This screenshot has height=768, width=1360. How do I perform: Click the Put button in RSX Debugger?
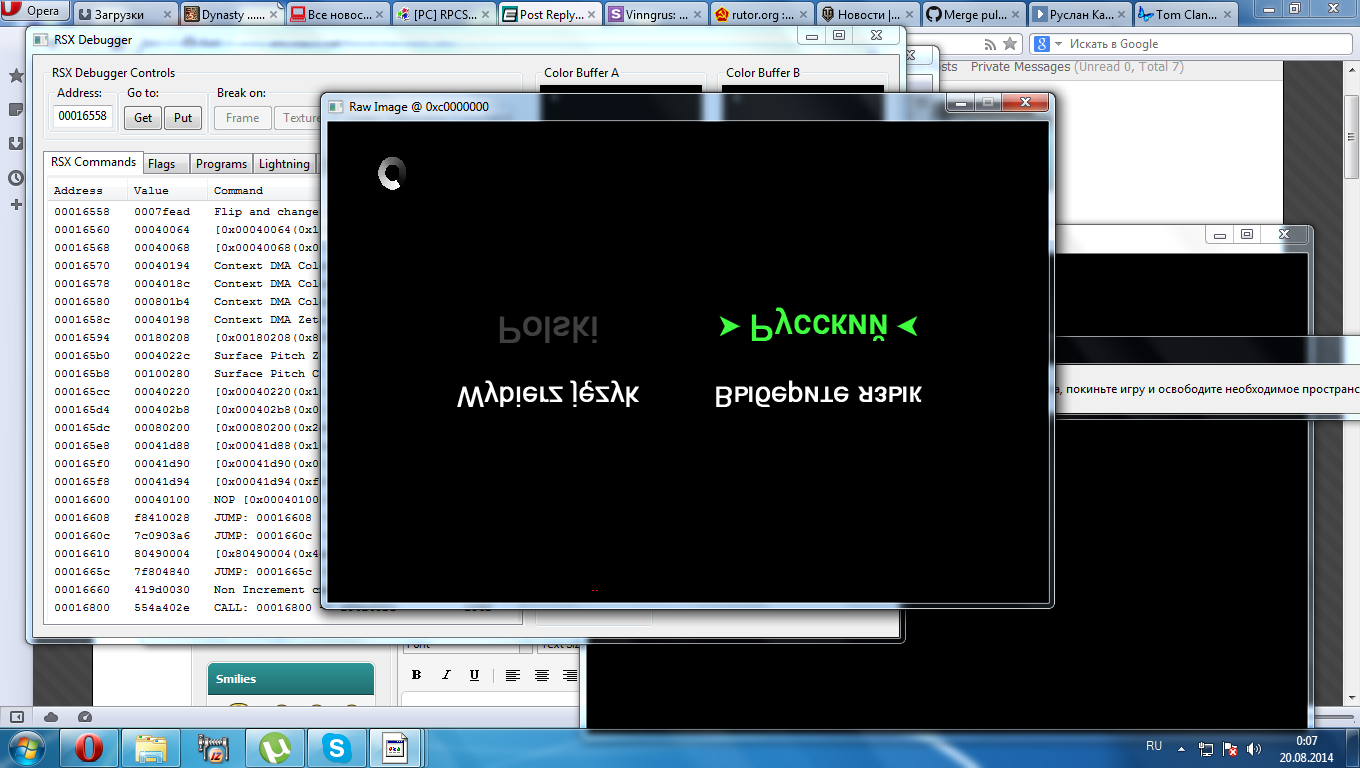pyautogui.click(x=183, y=118)
